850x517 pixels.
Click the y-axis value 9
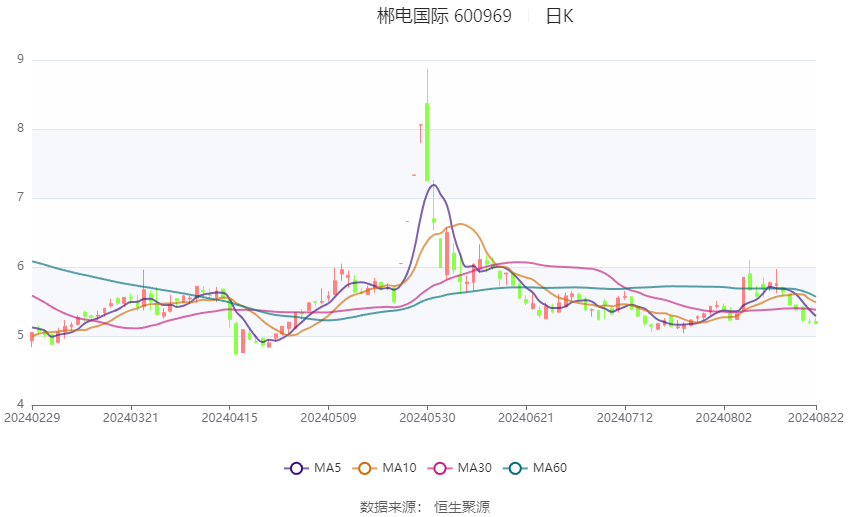(21, 59)
